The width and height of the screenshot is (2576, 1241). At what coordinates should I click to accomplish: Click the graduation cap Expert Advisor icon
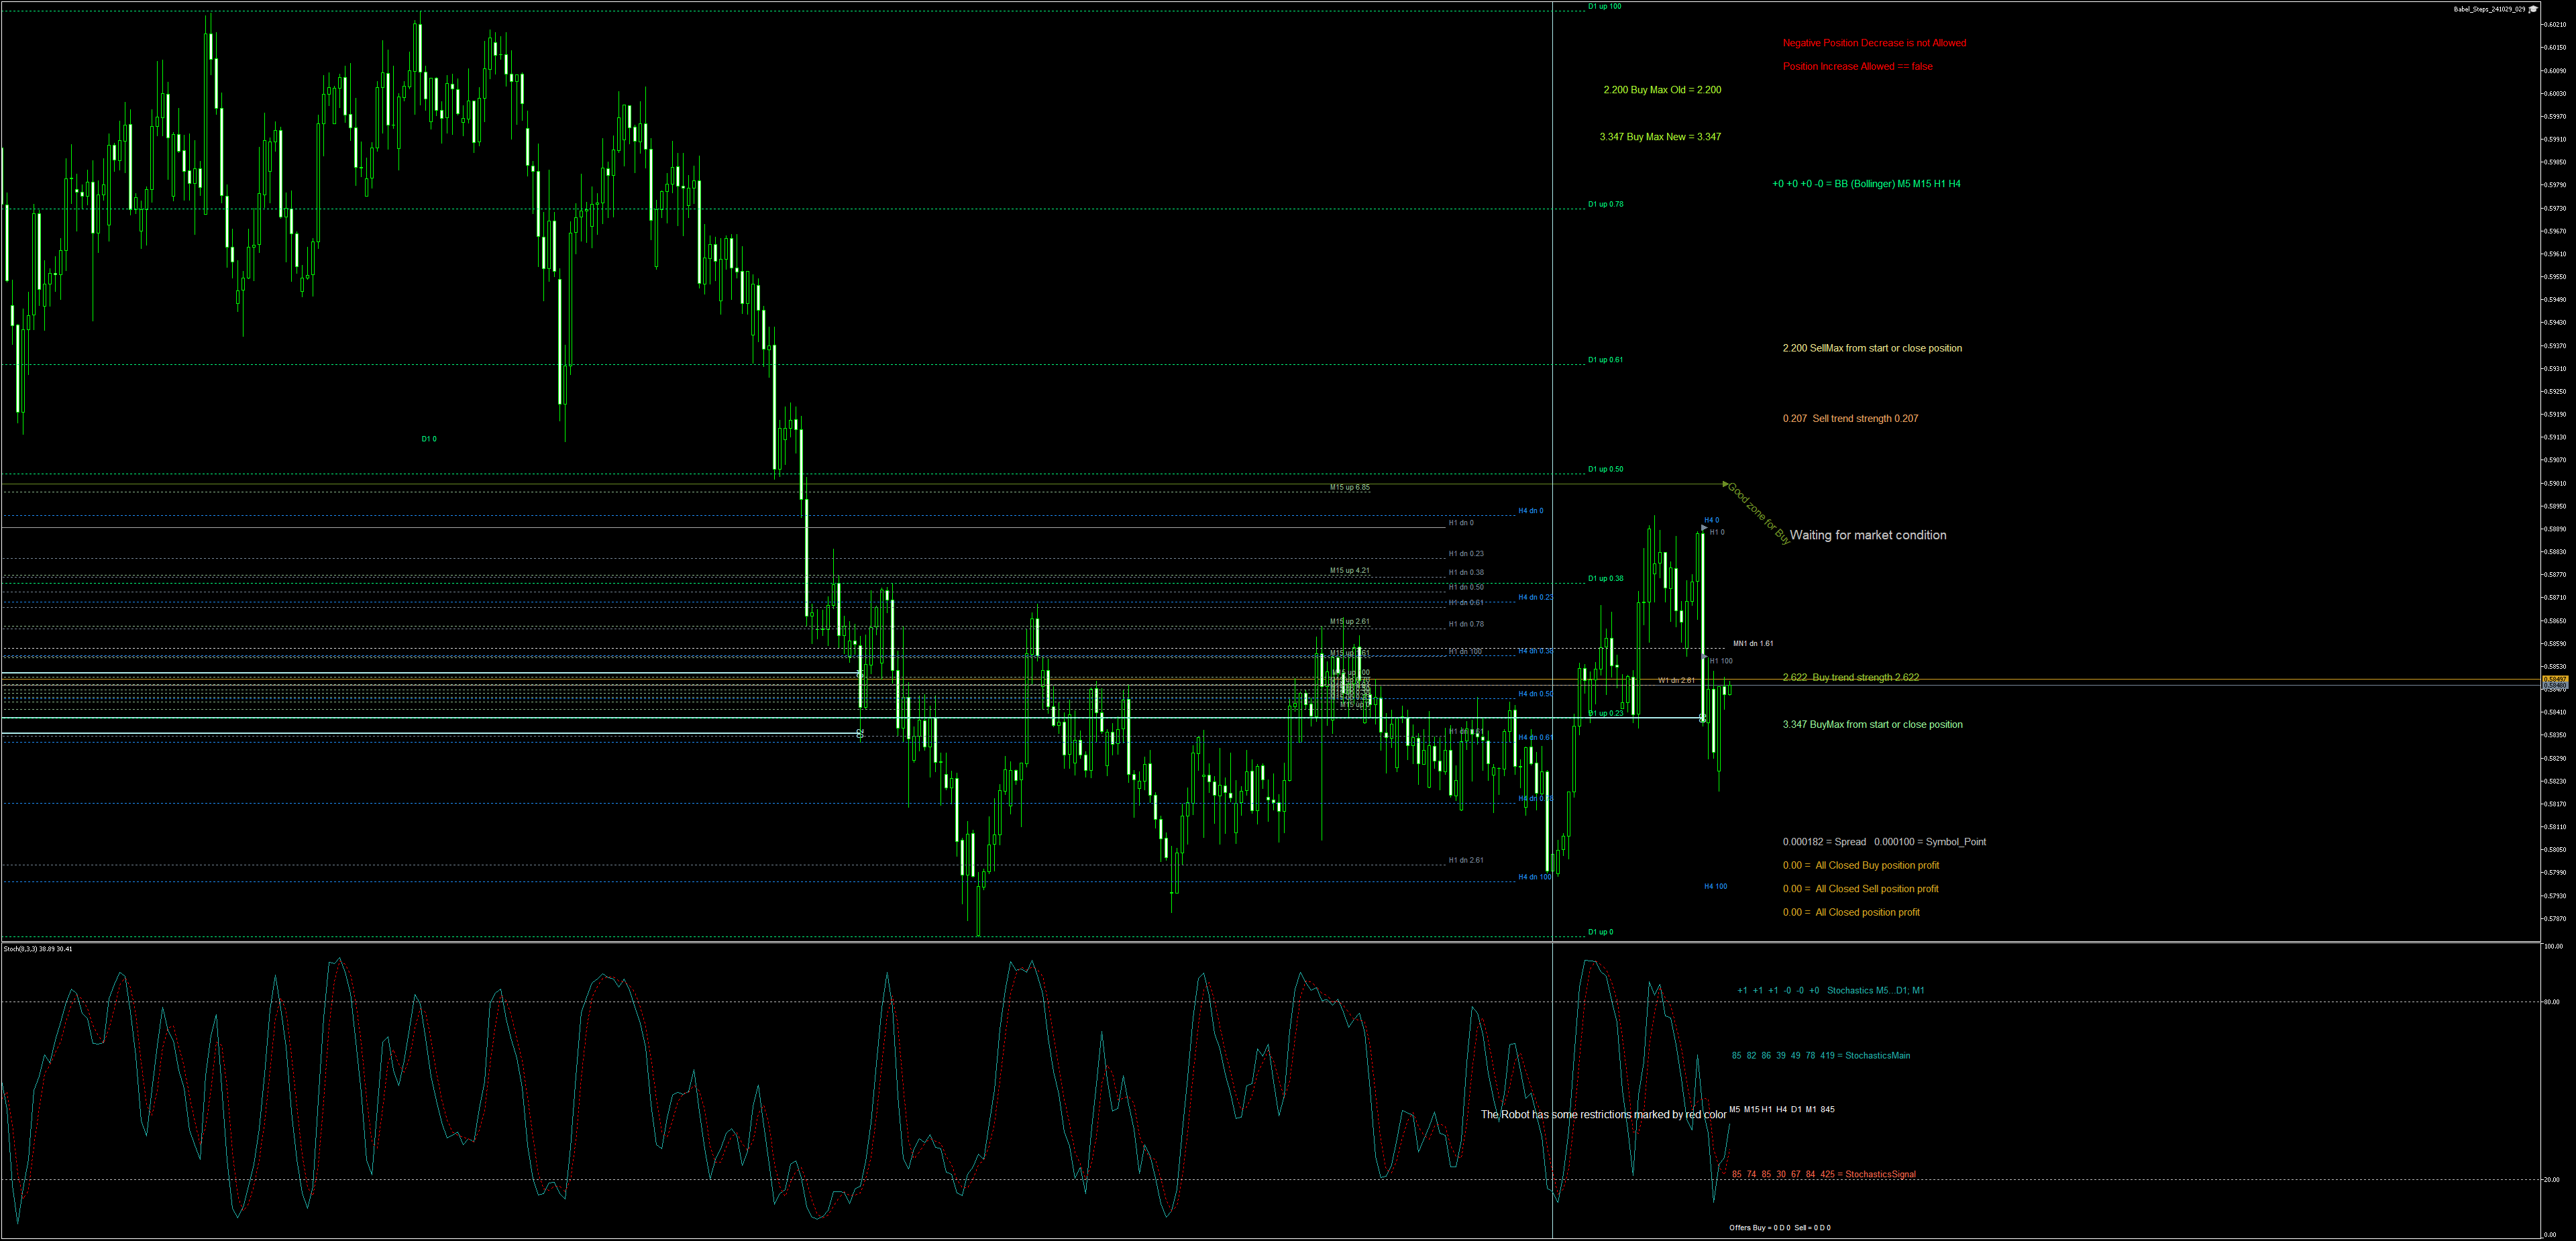tap(2533, 9)
